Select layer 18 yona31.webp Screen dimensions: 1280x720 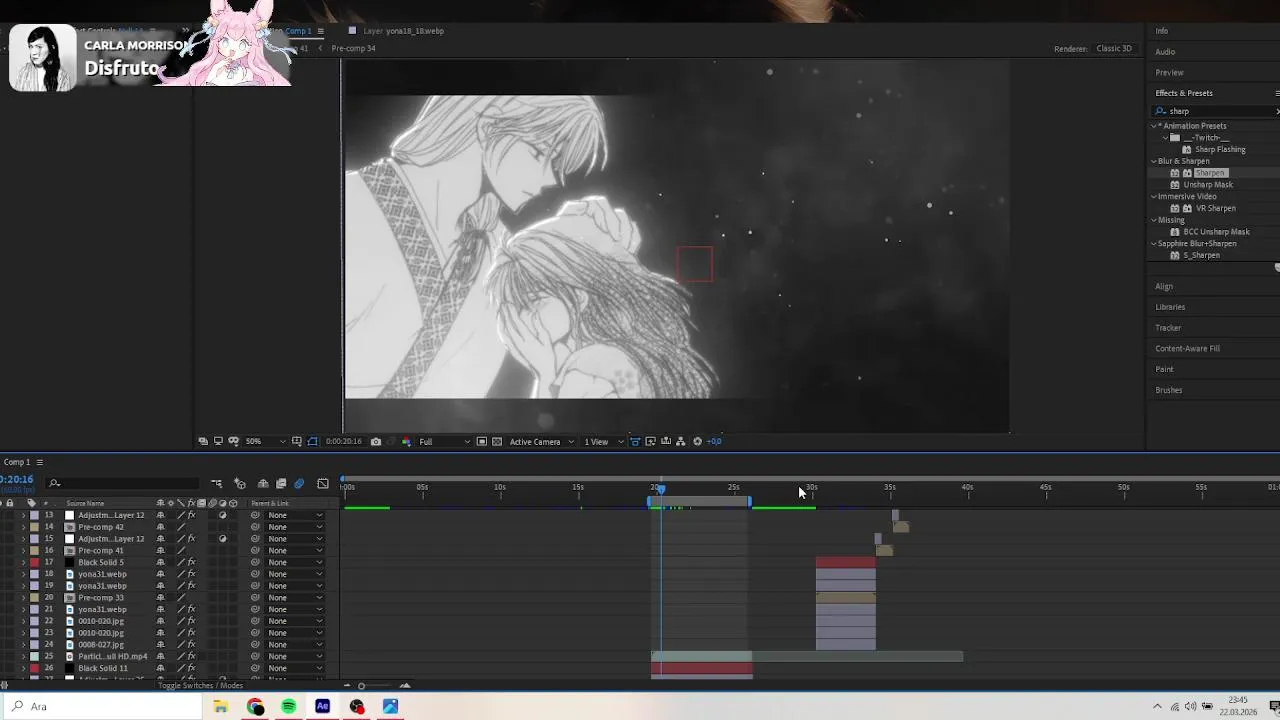pyautogui.click(x=102, y=574)
